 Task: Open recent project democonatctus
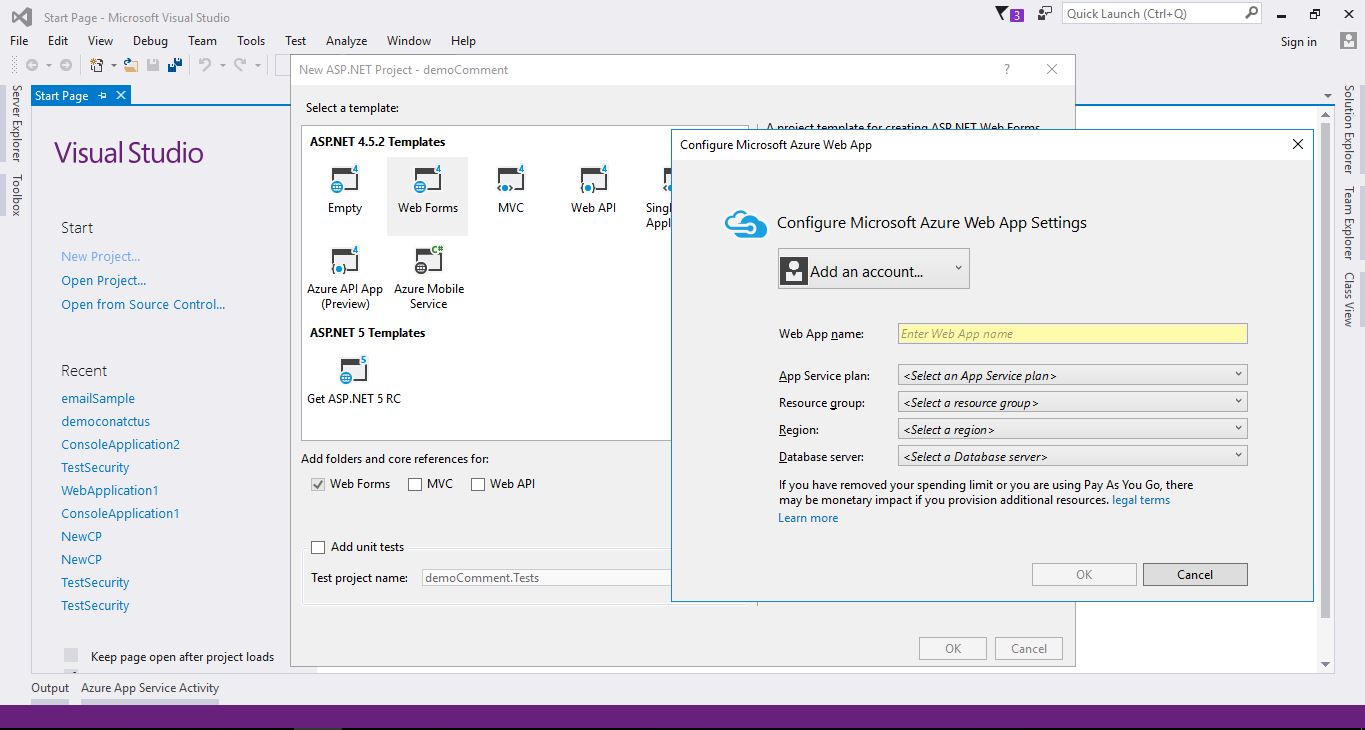point(106,422)
